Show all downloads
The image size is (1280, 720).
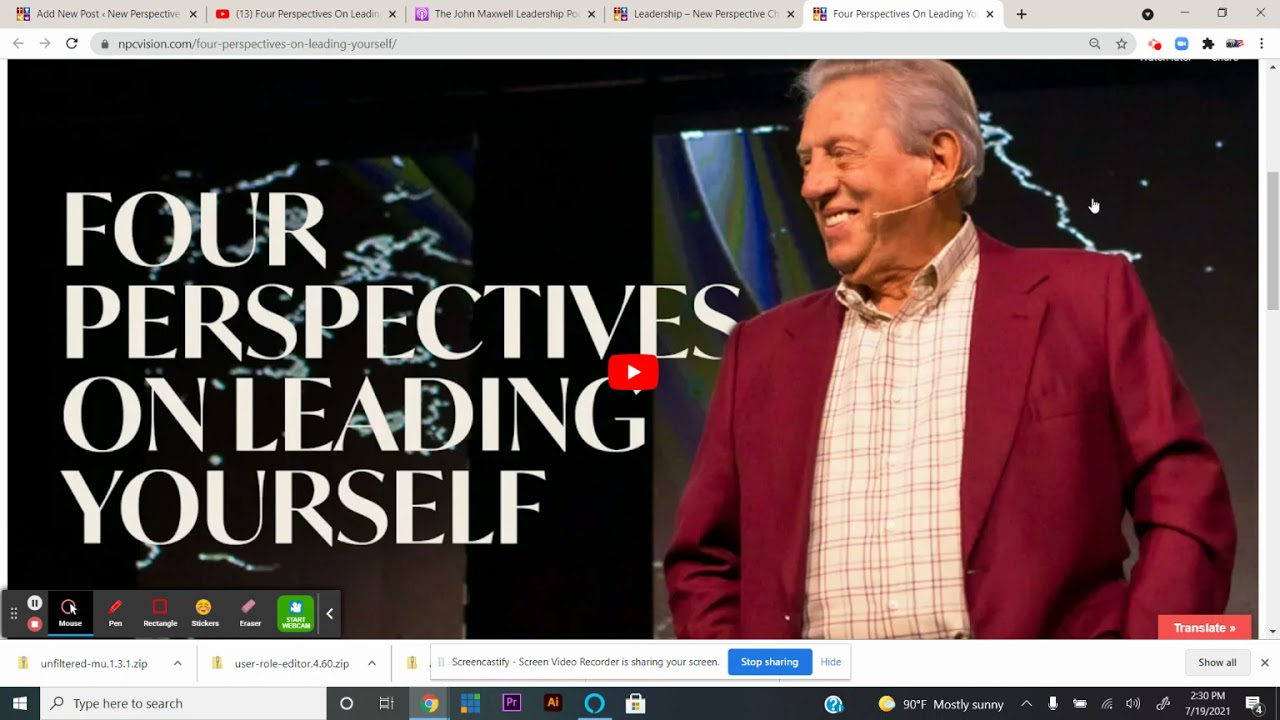(1217, 662)
